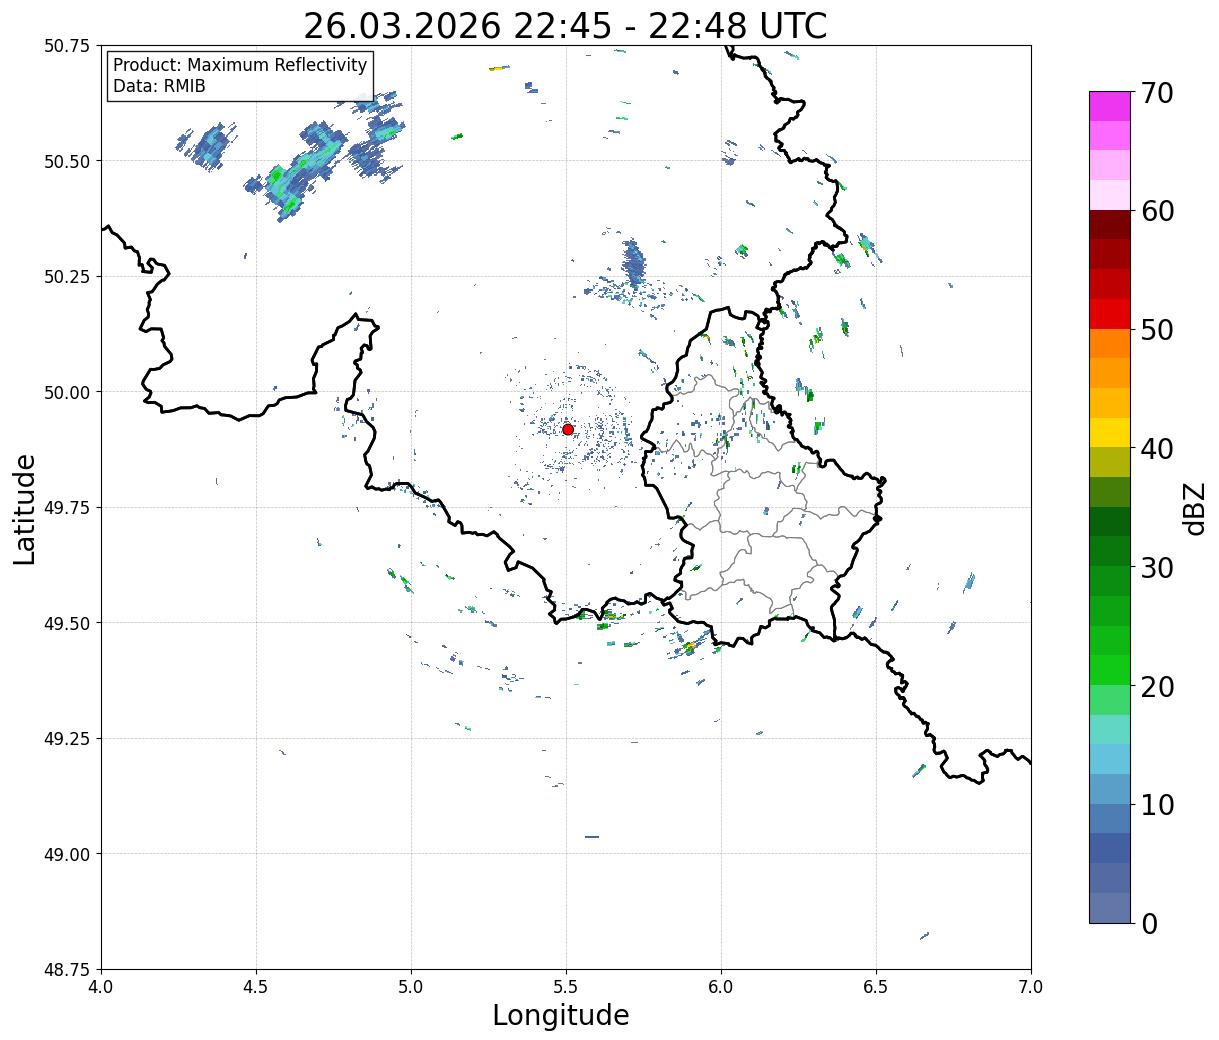
Task: Click the yellow 40 dBZ colorbar segment
Action: (x=1110, y=432)
